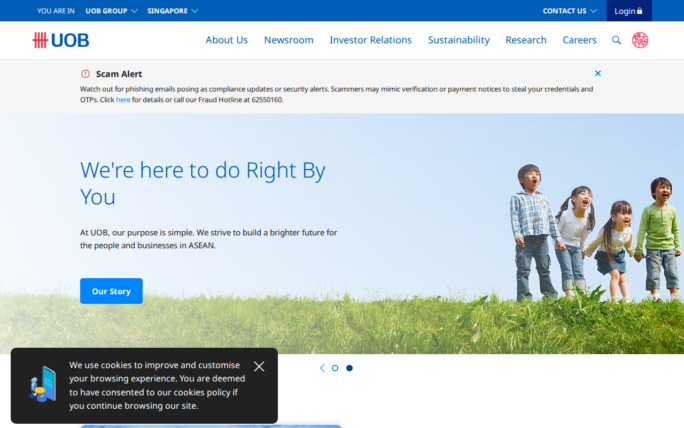The height and width of the screenshot is (428, 684).
Task: Expand the Singapore country dropdown
Action: 172,11
